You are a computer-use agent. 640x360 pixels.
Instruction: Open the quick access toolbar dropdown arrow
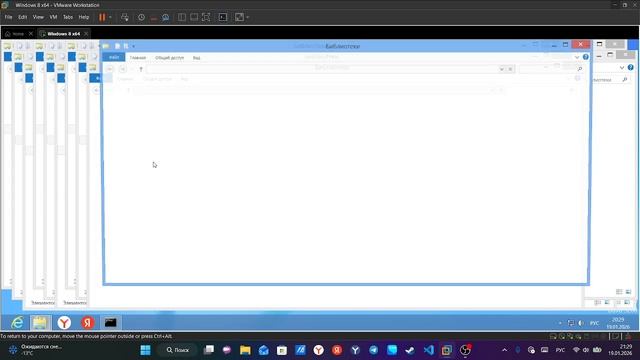(133, 46)
